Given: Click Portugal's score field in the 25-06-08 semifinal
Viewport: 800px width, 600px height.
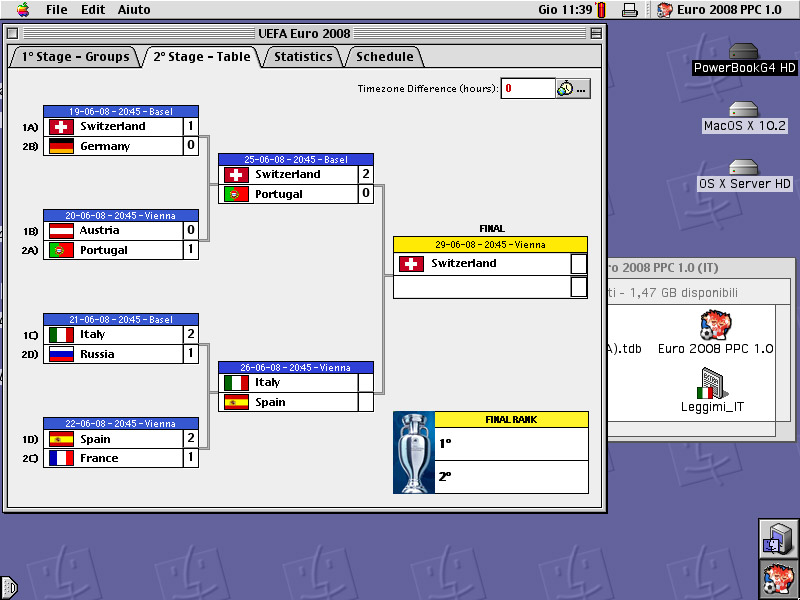Looking at the screenshot, I should coord(366,194).
